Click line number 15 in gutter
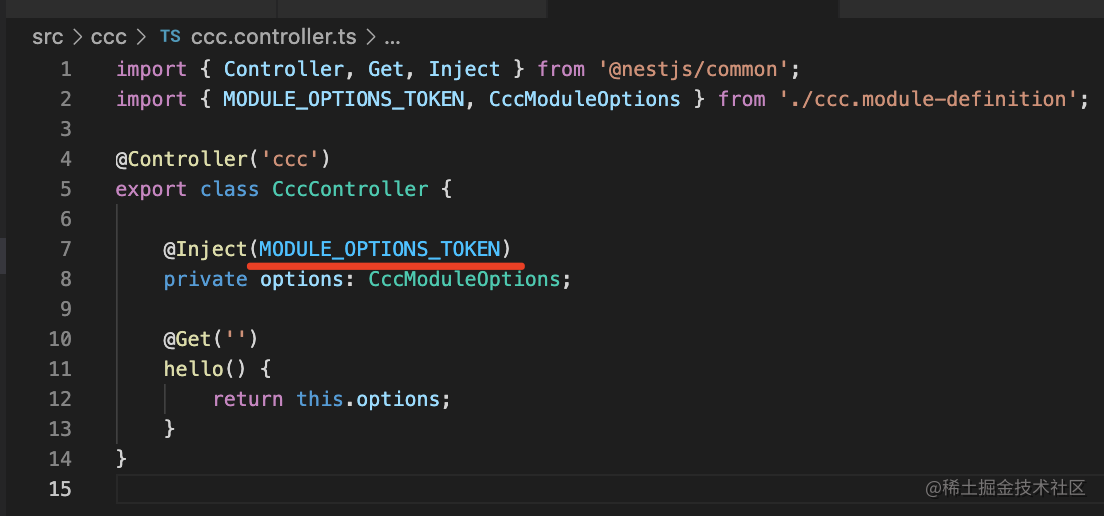 coord(61,489)
